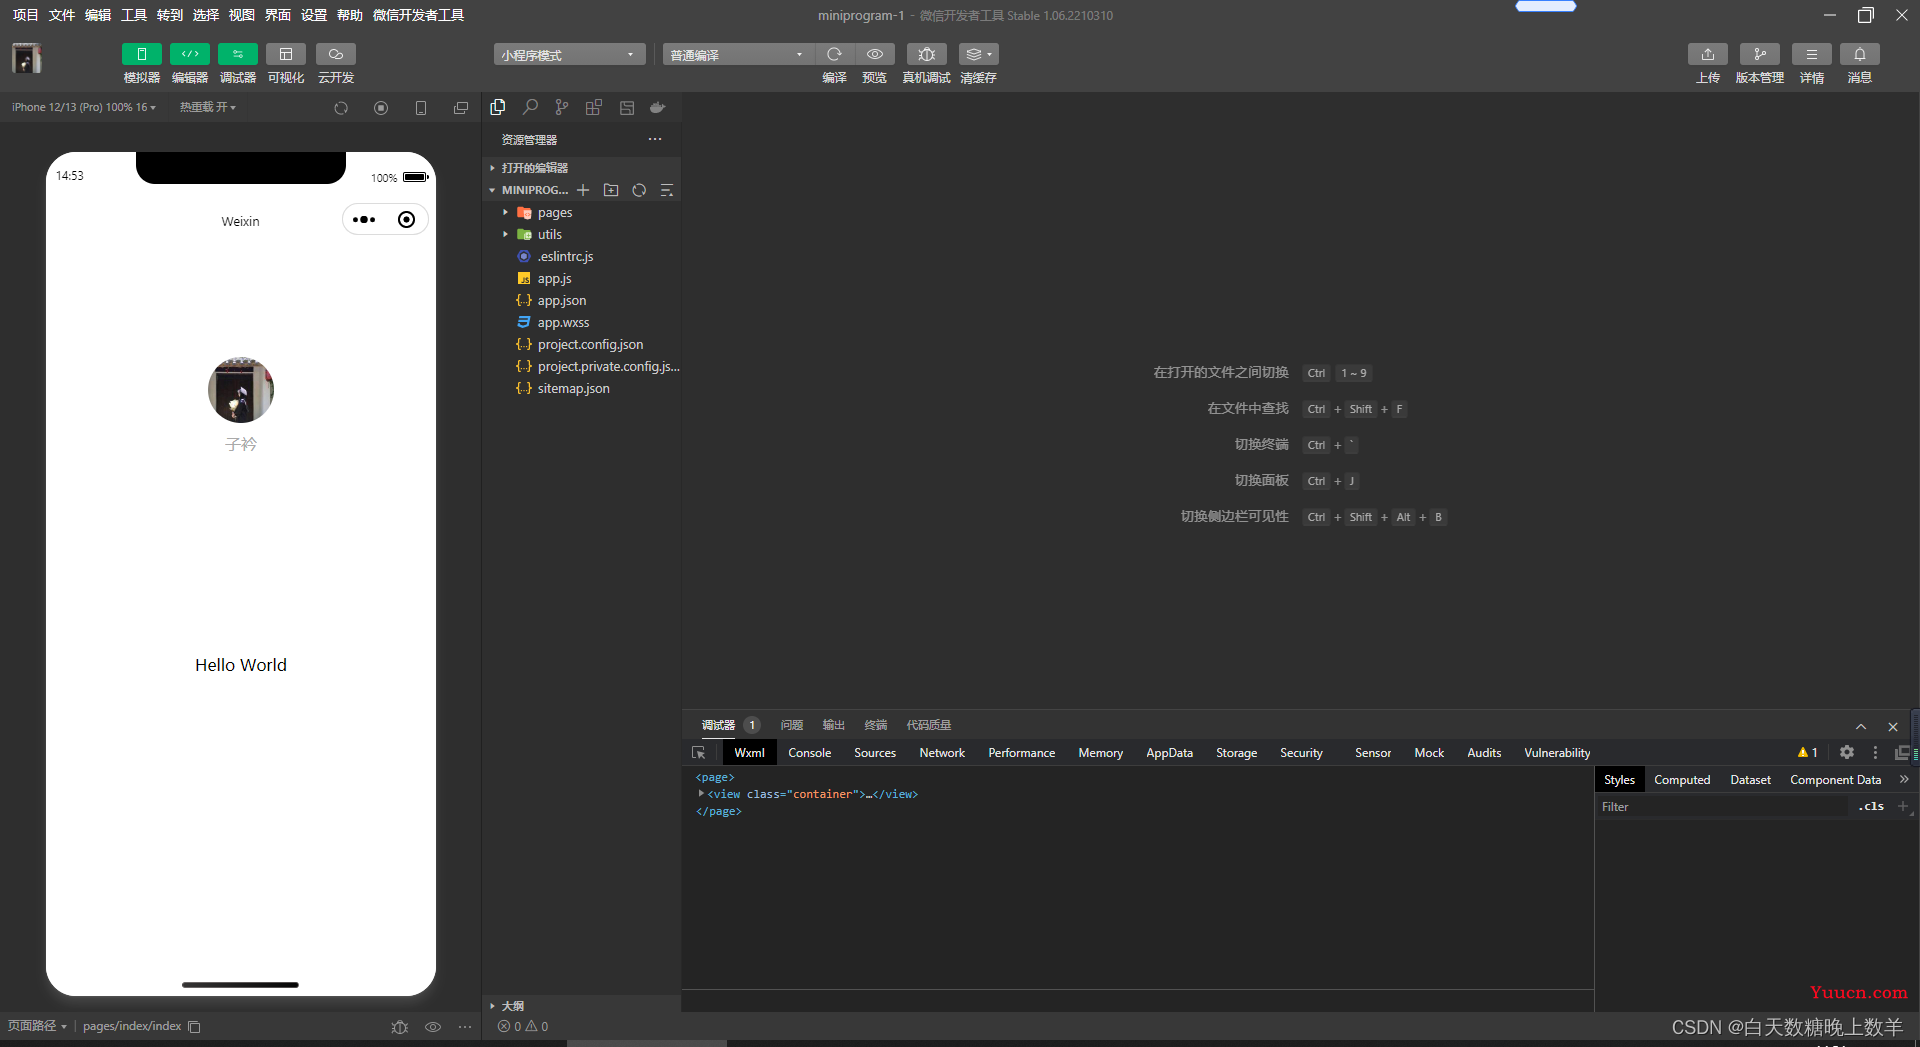Open Version Management (版本管理)

click(x=1759, y=54)
